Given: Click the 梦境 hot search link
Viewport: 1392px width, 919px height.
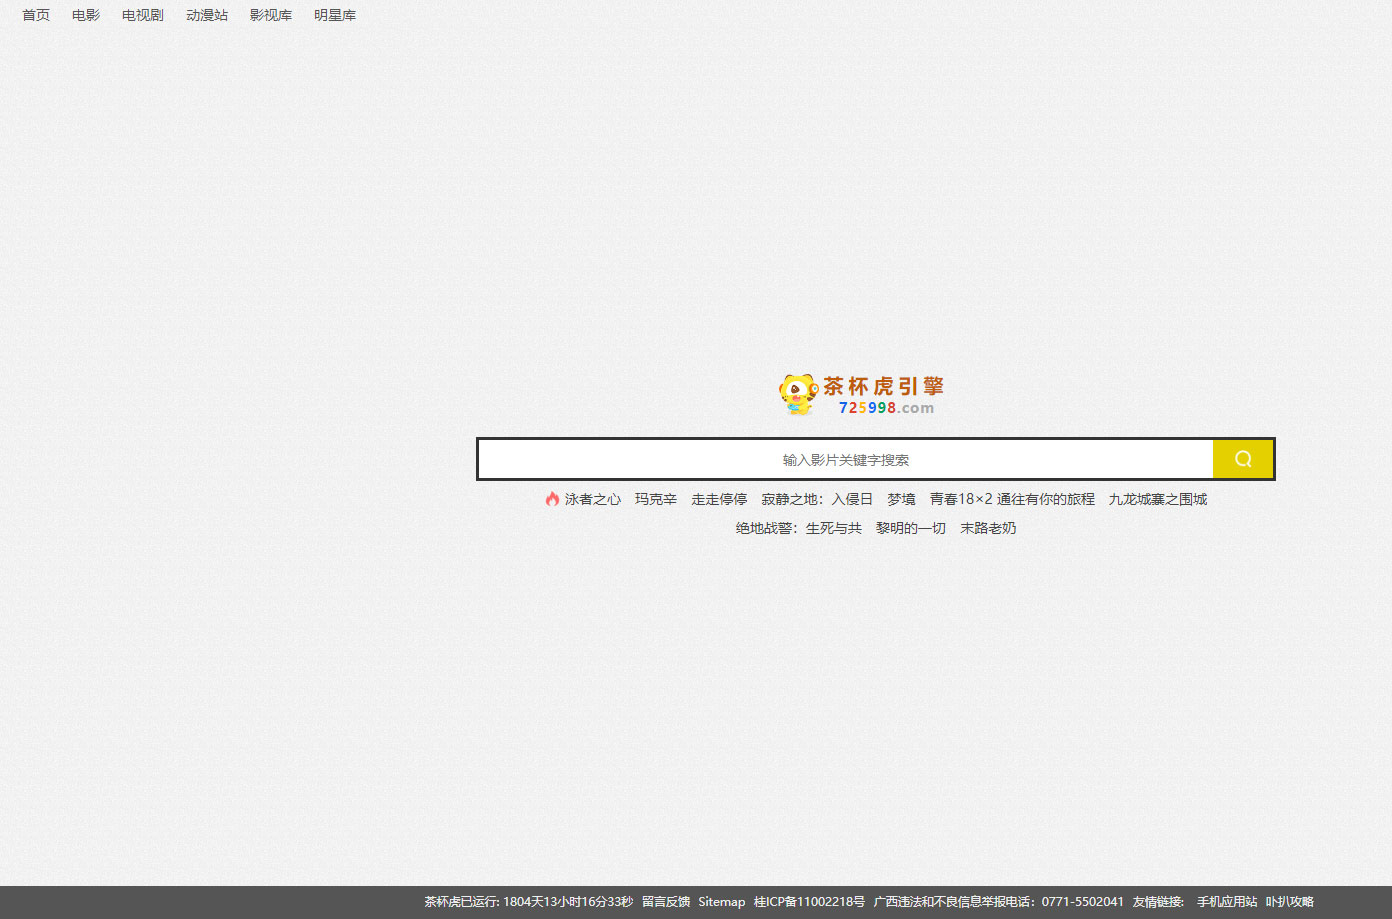Looking at the screenshot, I should pyautogui.click(x=901, y=499).
